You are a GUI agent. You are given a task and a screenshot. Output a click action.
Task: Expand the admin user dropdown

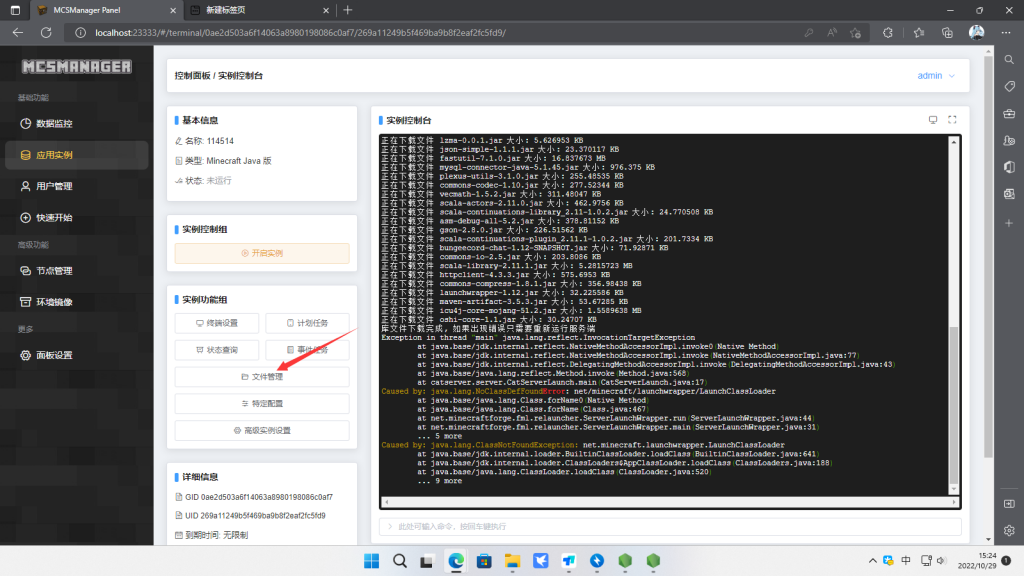[x=936, y=76]
